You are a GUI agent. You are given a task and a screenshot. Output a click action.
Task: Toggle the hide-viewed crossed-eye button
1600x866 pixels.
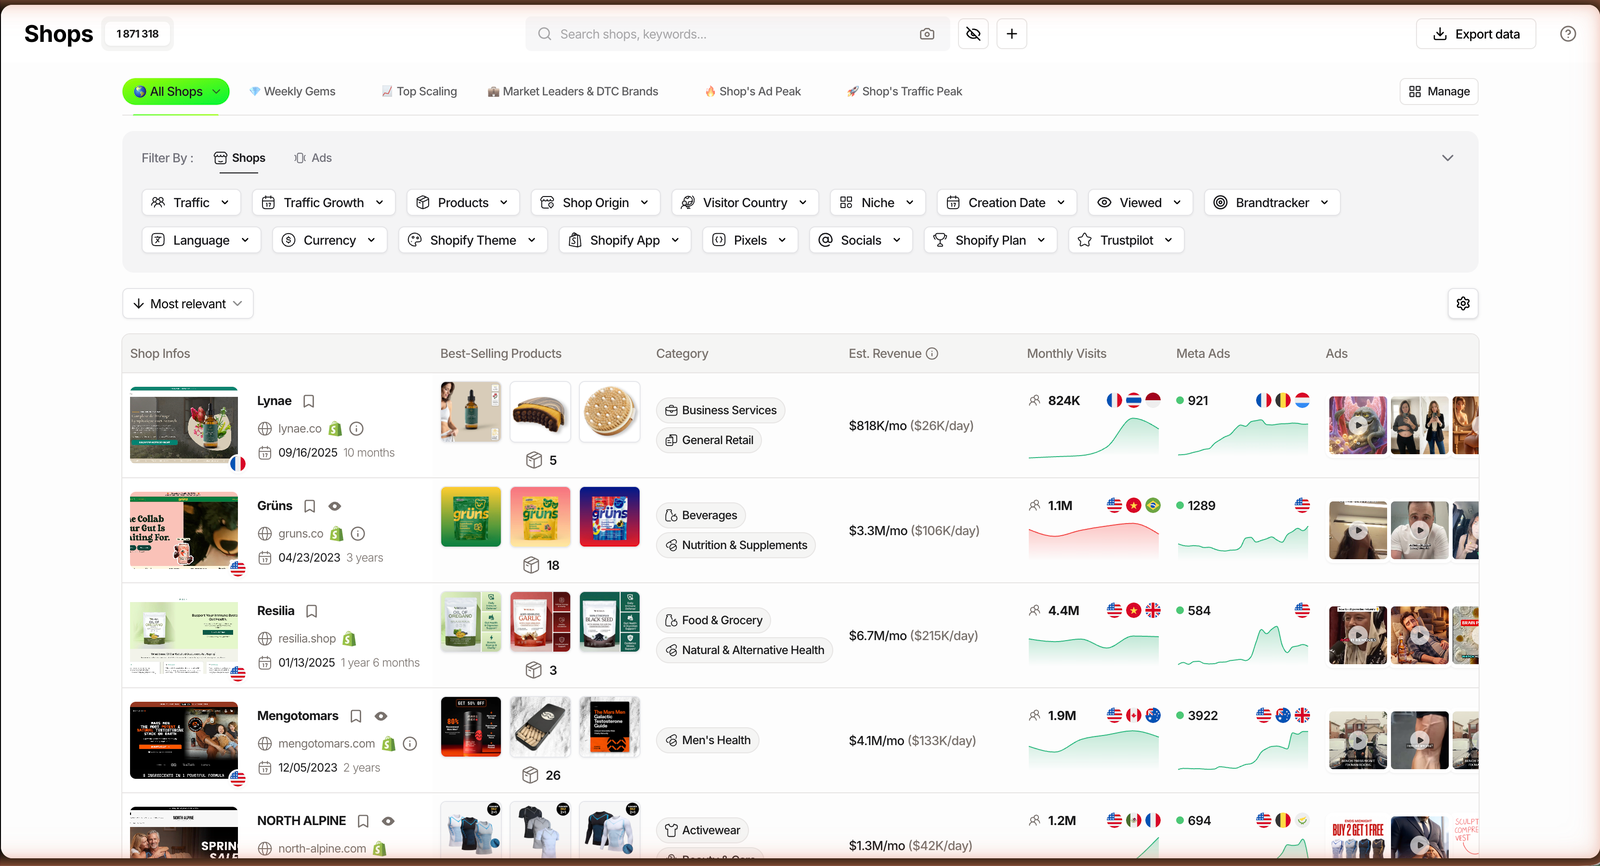click(x=973, y=34)
